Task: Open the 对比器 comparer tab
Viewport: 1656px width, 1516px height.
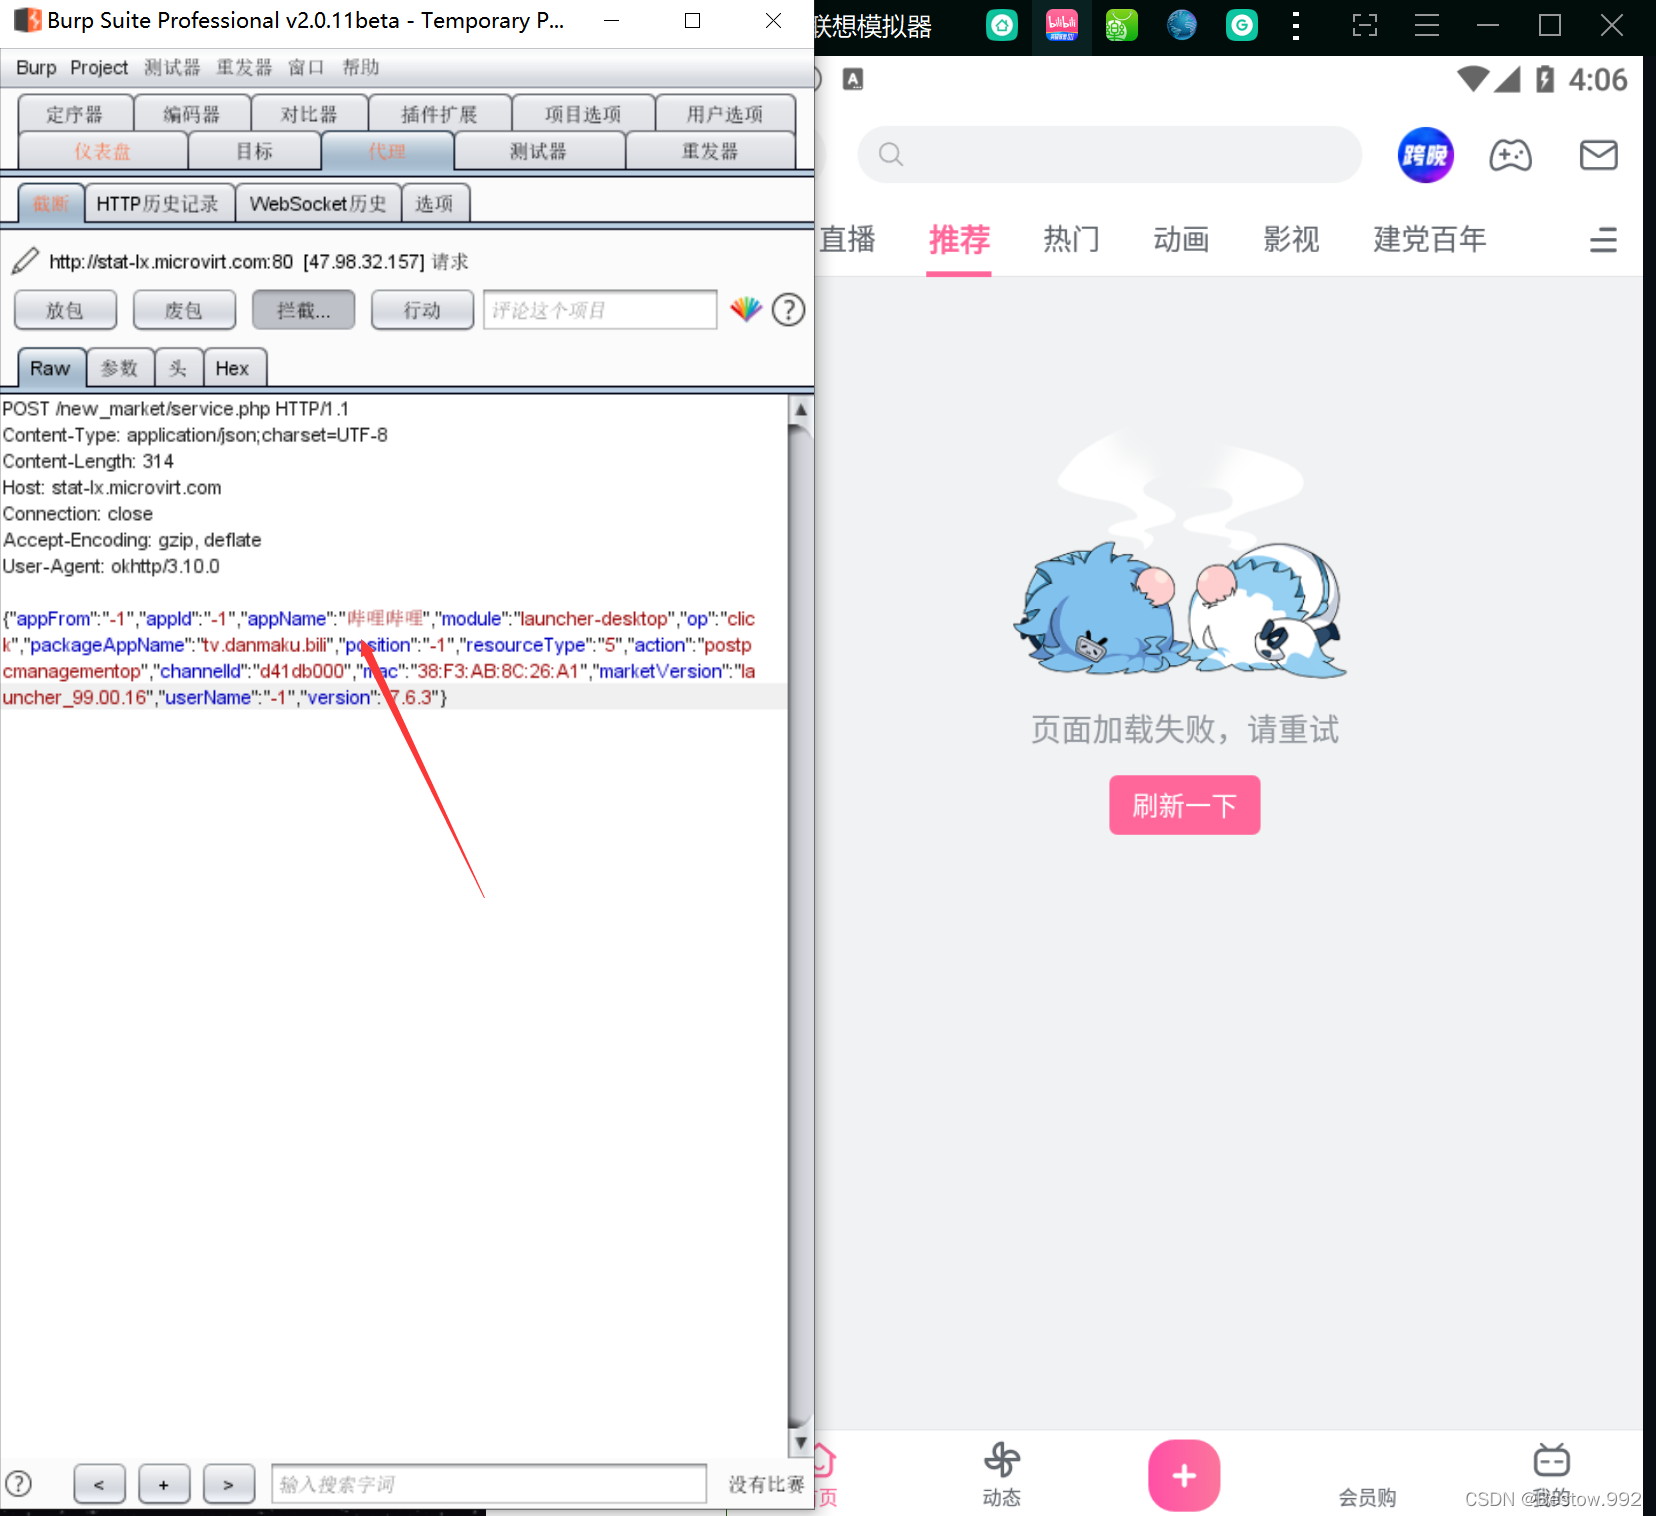Action: (x=309, y=114)
